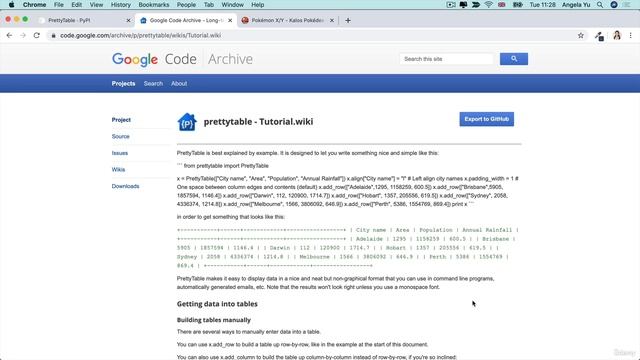This screenshot has height=360, width=640.
Task: Click the browser forward arrow
Action: tap(23, 36)
